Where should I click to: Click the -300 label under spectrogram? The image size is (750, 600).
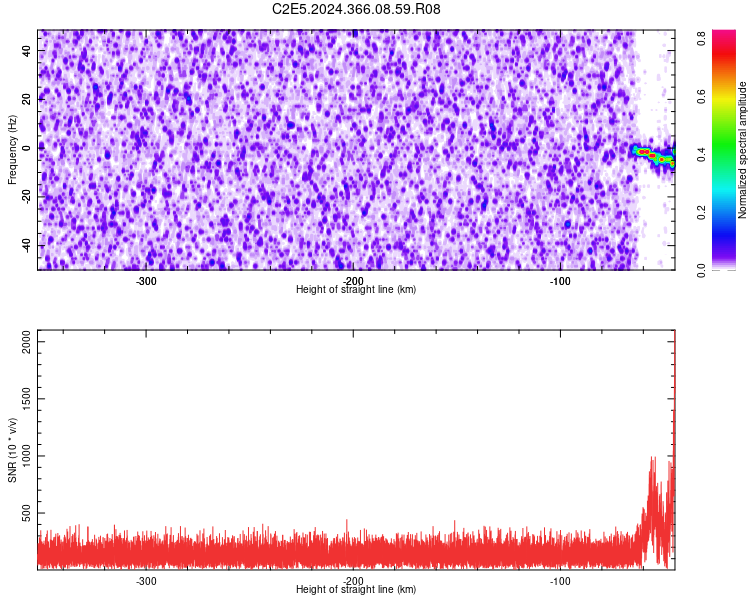click(146, 281)
